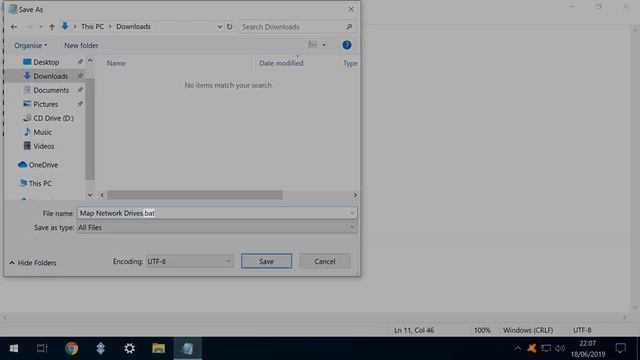The width and height of the screenshot is (640, 360).
Task: Select OneDrive in the navigation pane
Action: pos(43,165)
